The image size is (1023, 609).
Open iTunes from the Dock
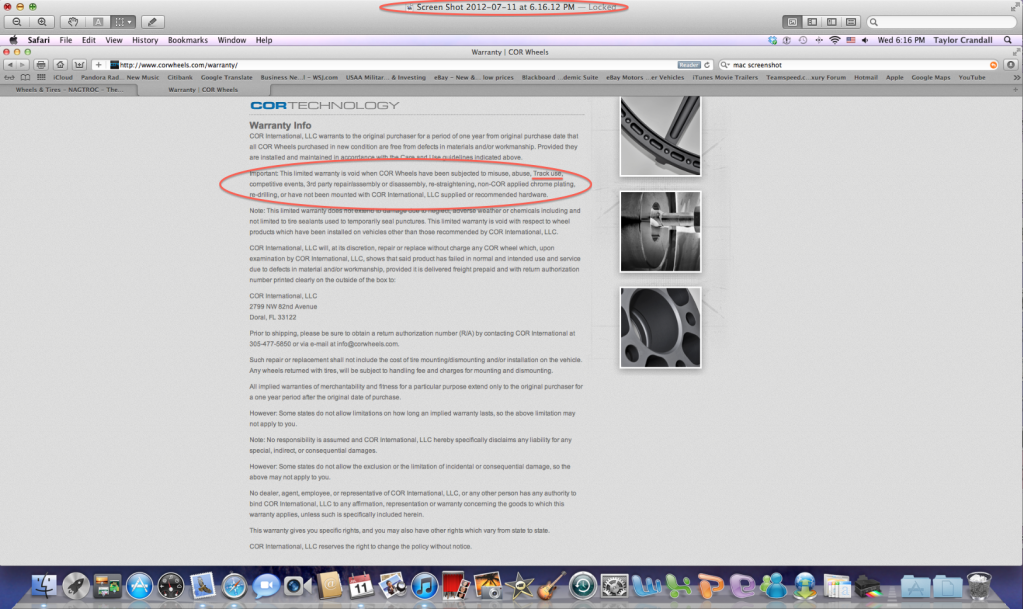point(424,586)
